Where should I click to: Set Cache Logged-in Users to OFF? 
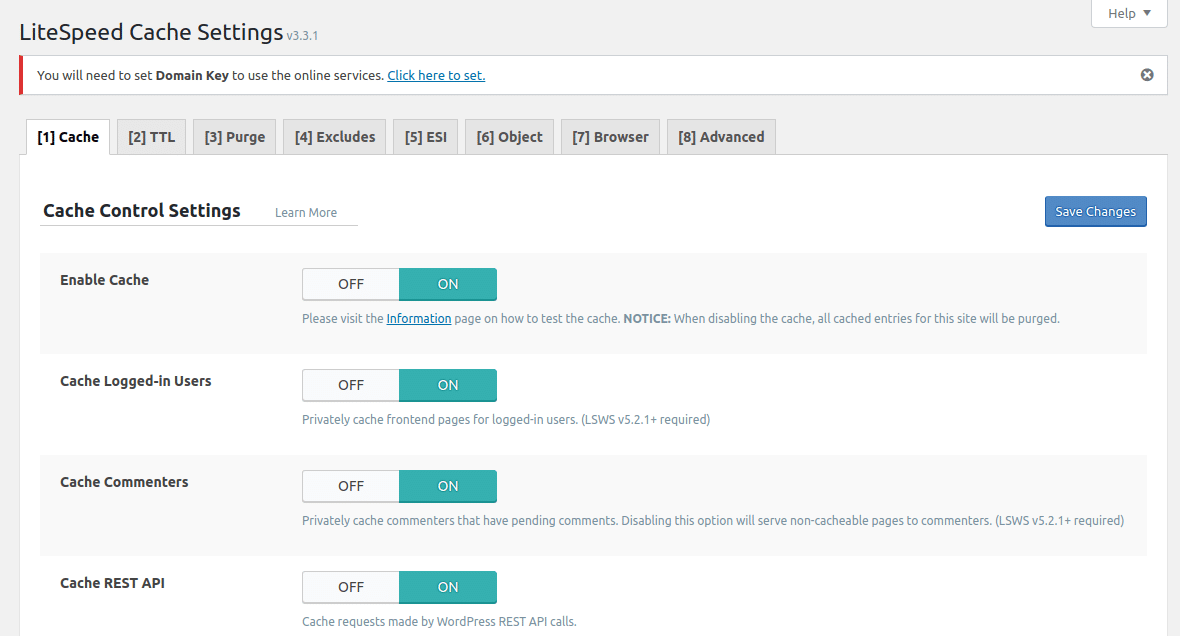click(x=351, y=385)
